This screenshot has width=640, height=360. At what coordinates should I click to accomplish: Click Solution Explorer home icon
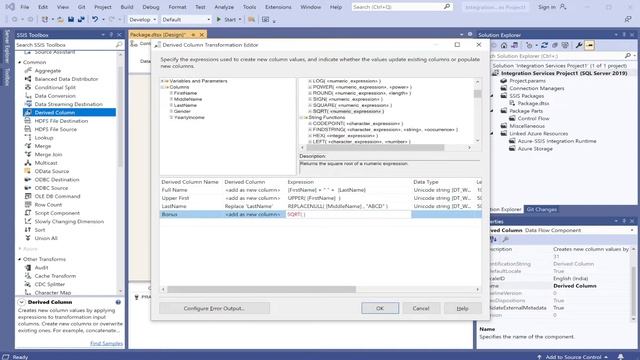tap(504, 45)
